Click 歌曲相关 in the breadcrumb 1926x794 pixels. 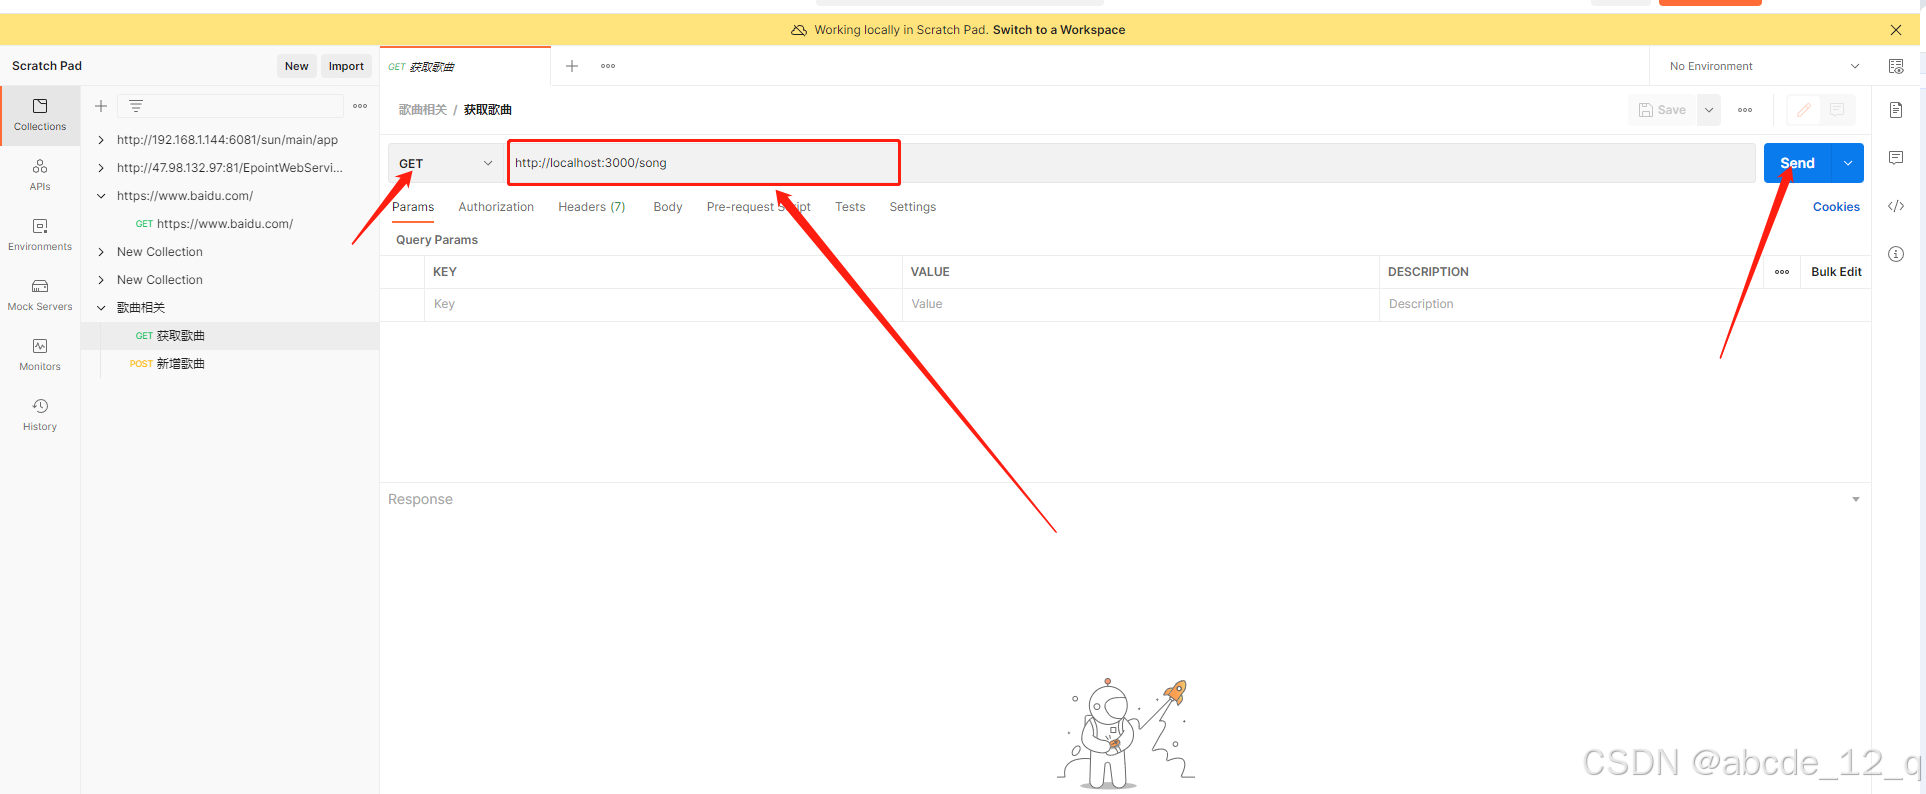[422, 110]
